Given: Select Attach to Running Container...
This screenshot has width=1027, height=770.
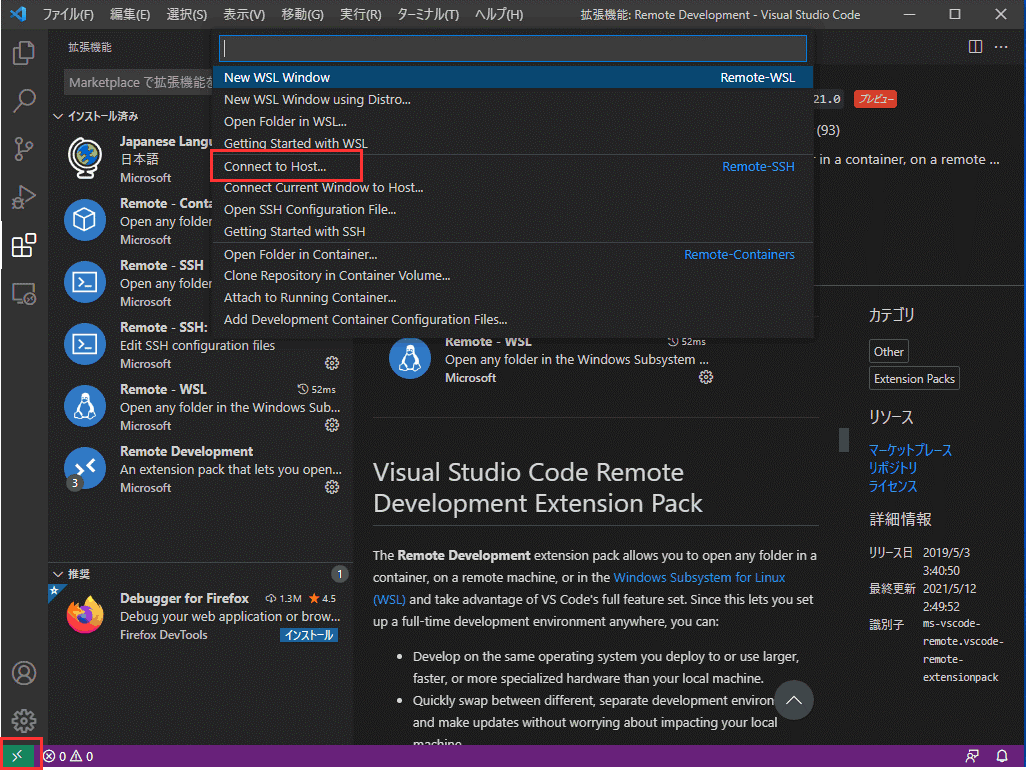Looking at the screenshot, I should pos(513,298).
